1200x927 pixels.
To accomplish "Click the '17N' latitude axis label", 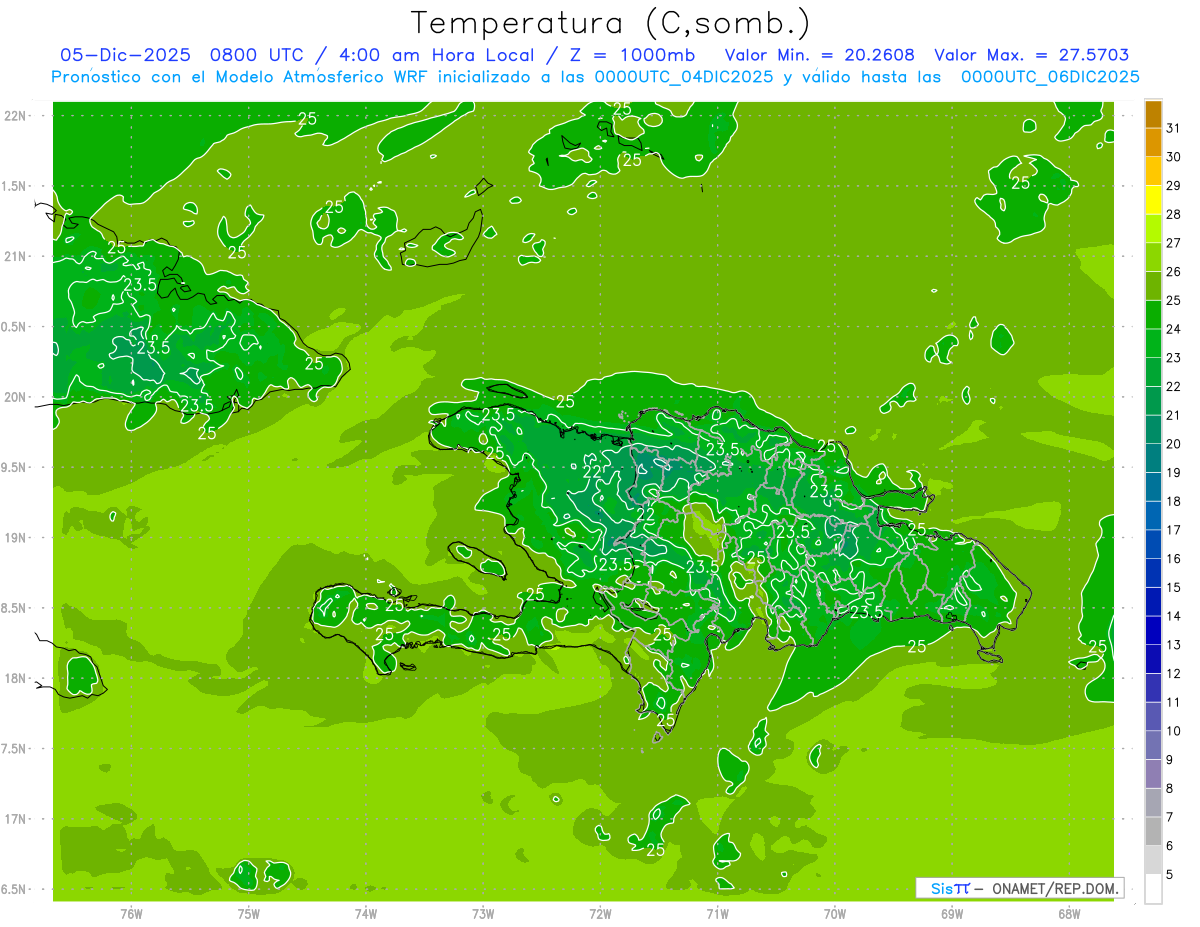I will [x=14, y=819].
